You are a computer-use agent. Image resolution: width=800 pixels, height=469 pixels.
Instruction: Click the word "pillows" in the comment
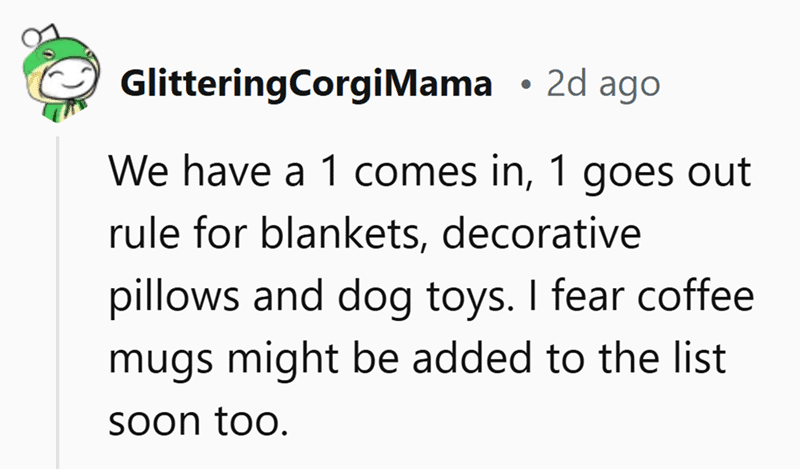coord(166,300)
